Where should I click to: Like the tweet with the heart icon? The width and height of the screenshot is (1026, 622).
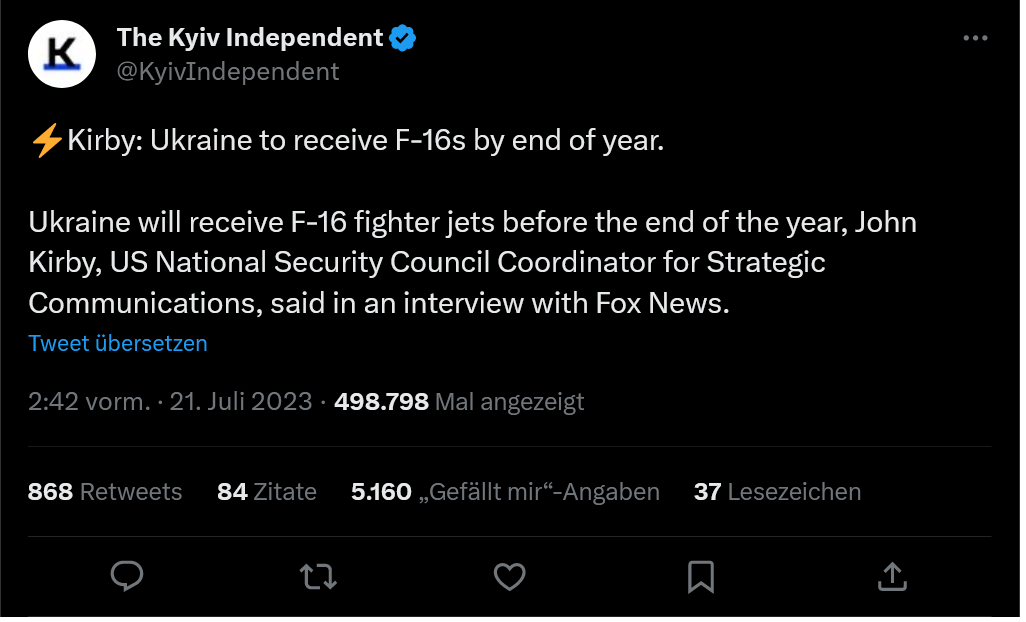(510, 575)
